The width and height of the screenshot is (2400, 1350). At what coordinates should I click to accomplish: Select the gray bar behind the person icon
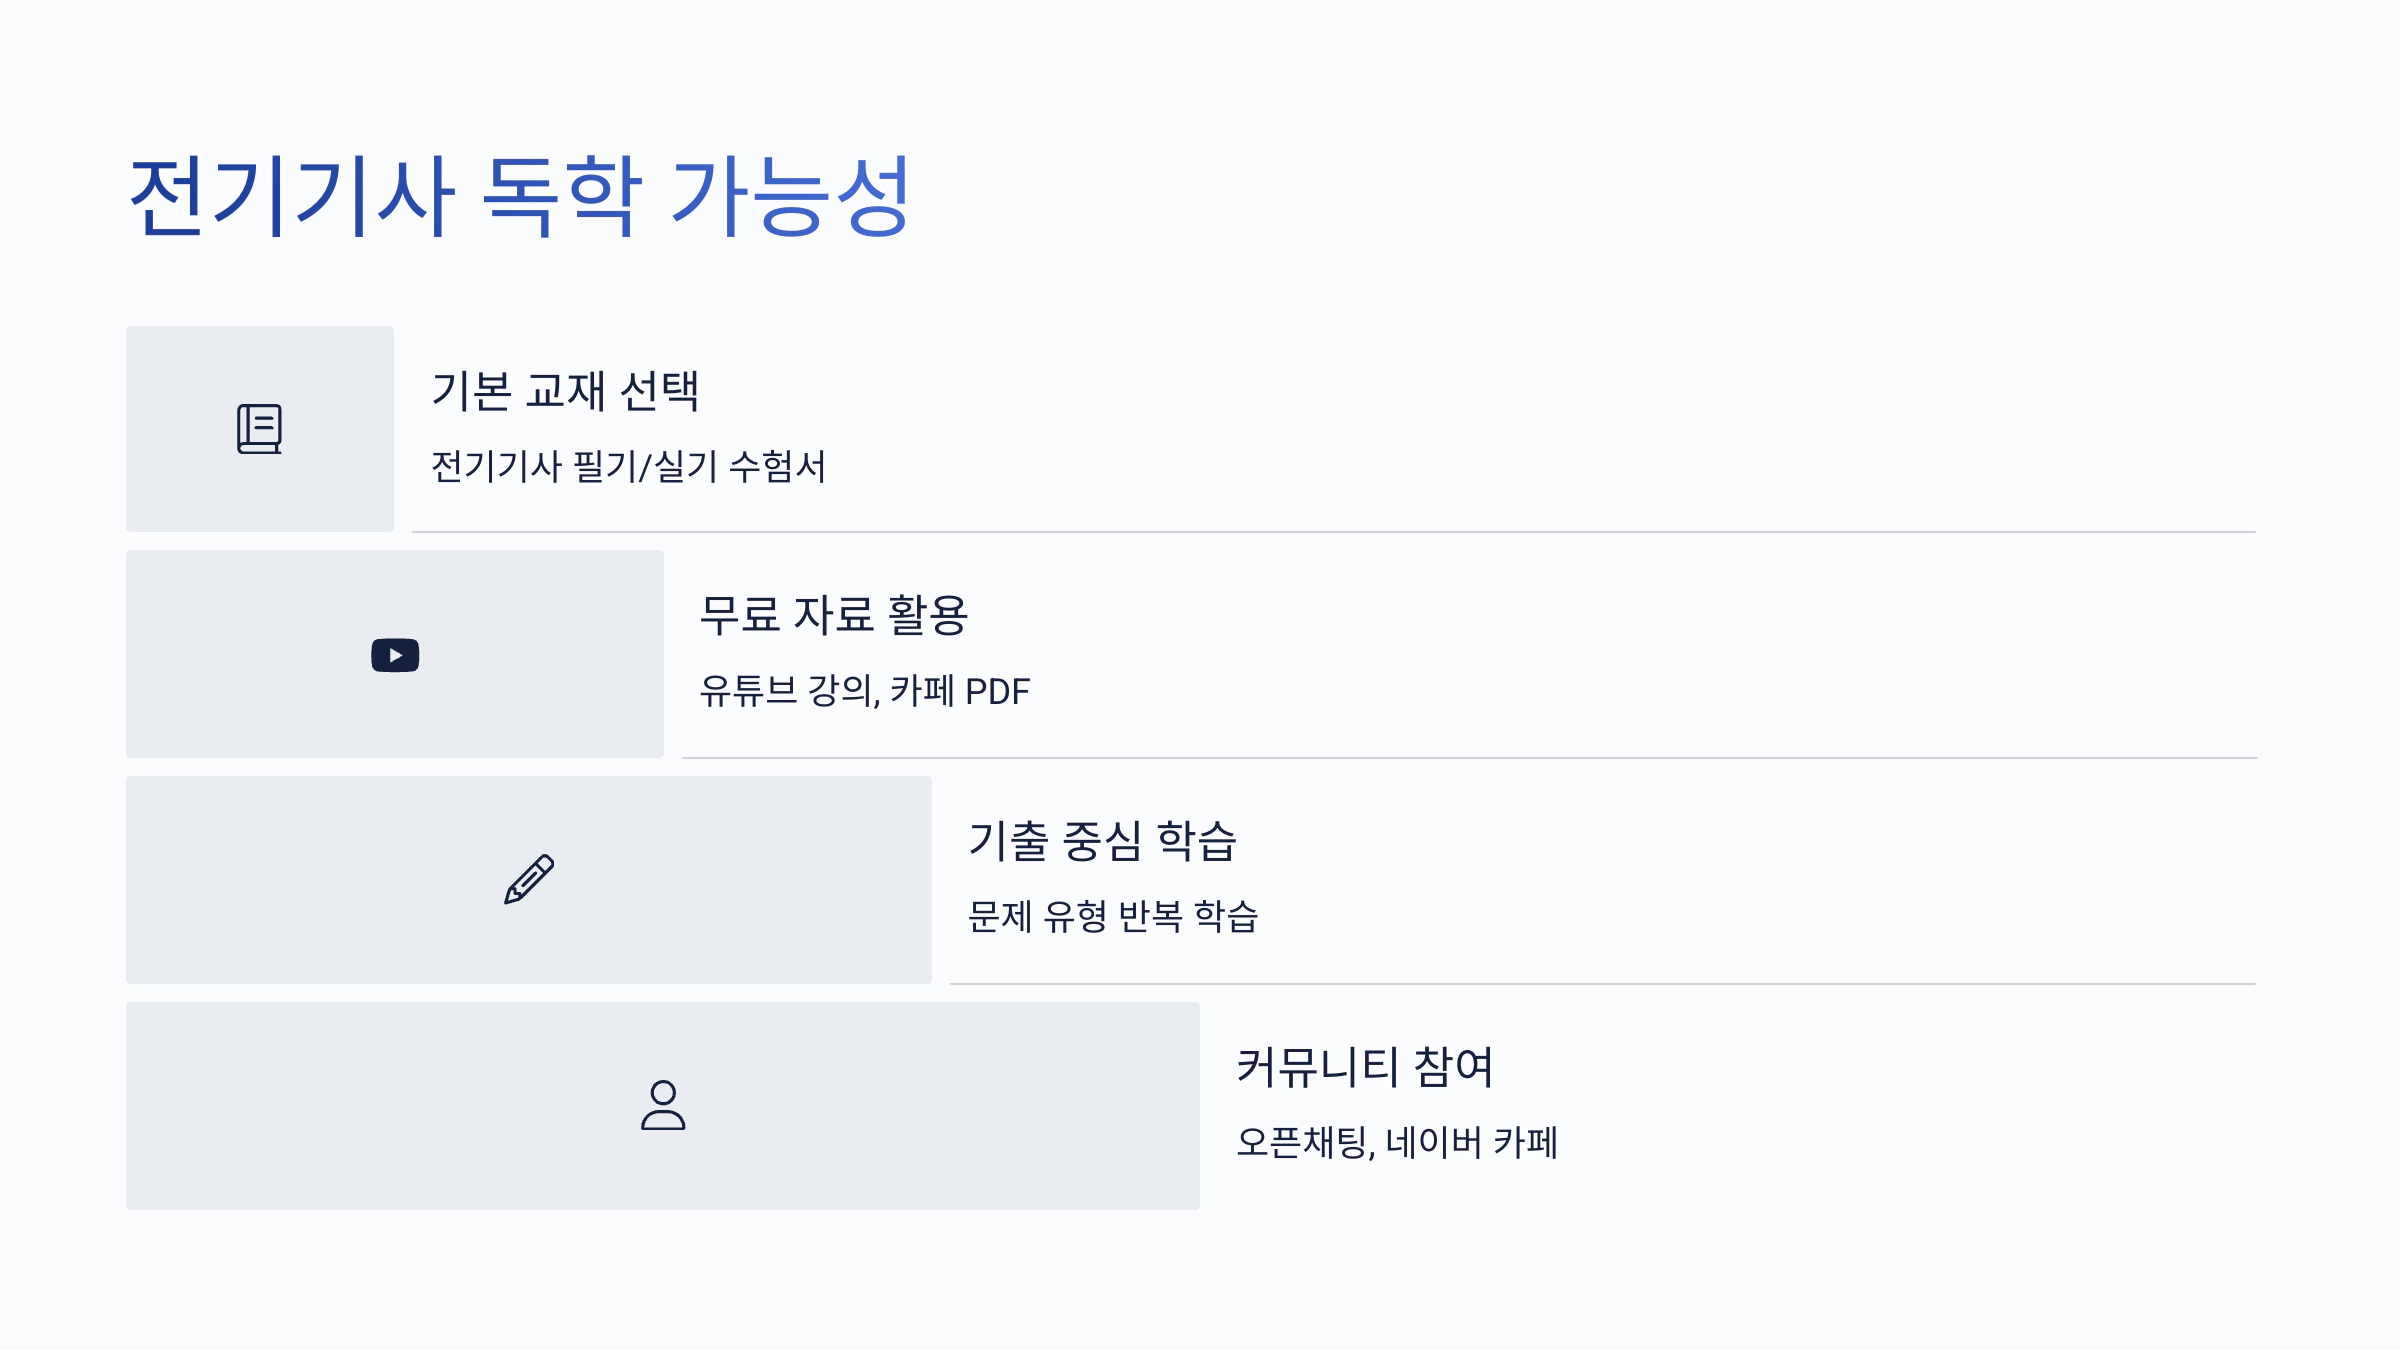(x=663, y=1106)
